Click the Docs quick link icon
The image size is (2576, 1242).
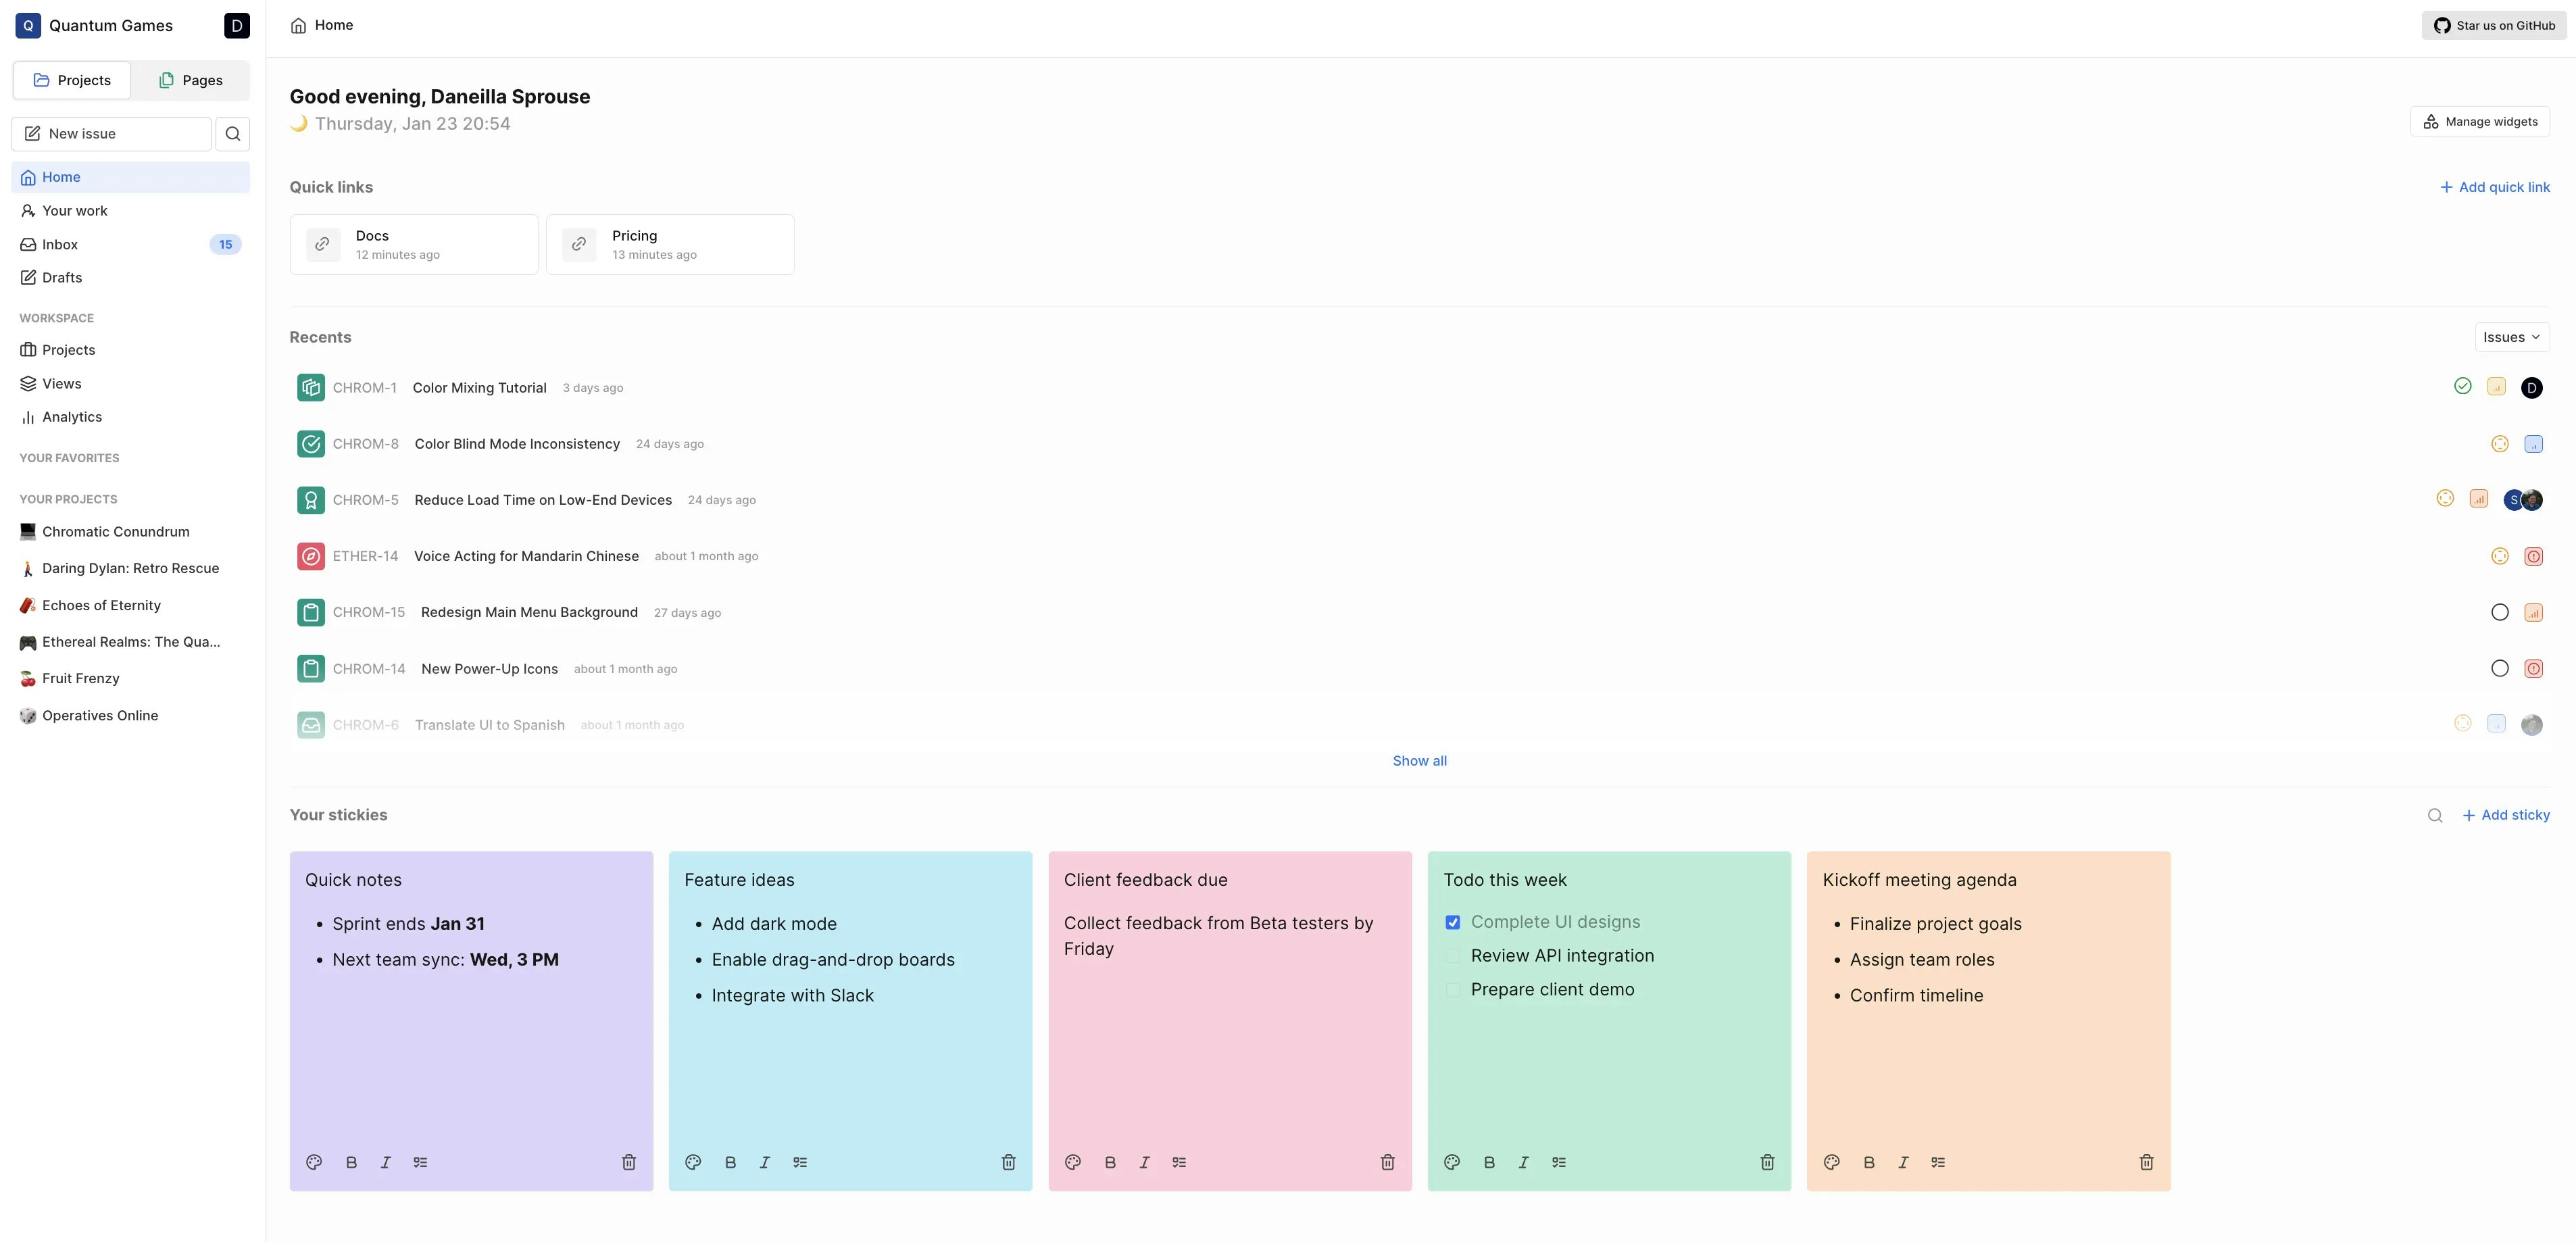322,244
